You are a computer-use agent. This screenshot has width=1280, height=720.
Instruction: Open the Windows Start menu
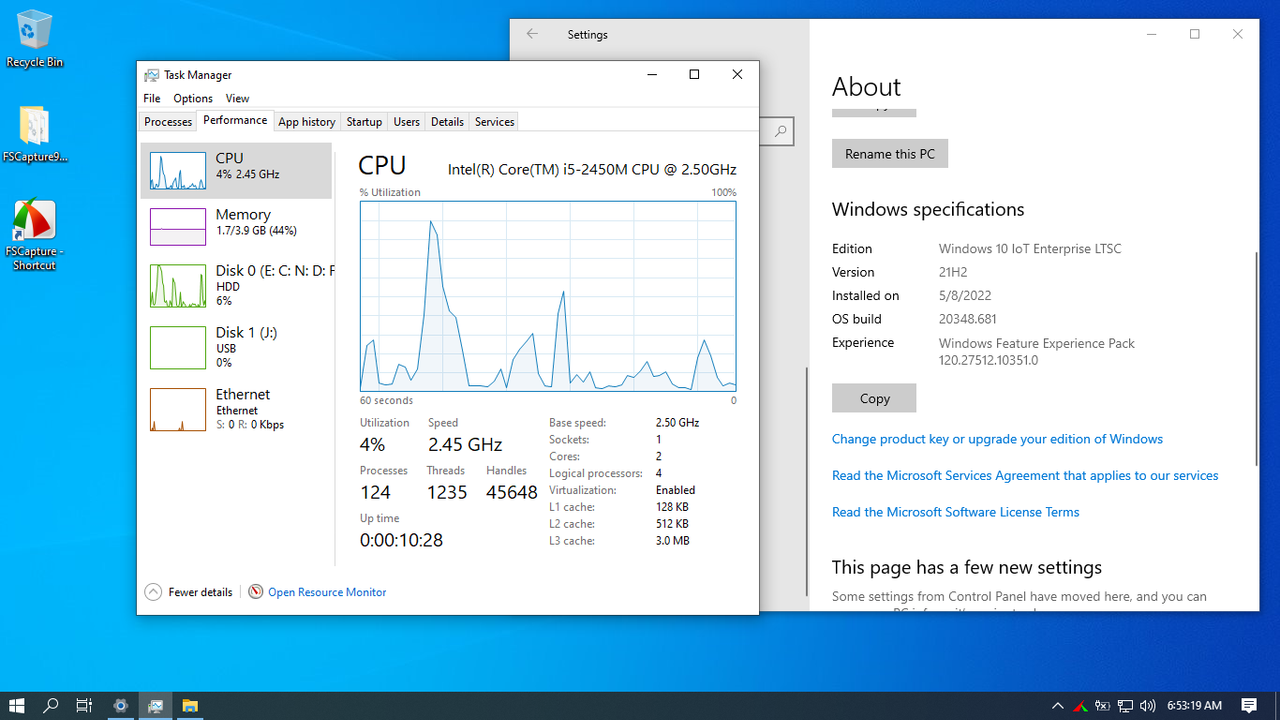[17, 706]
